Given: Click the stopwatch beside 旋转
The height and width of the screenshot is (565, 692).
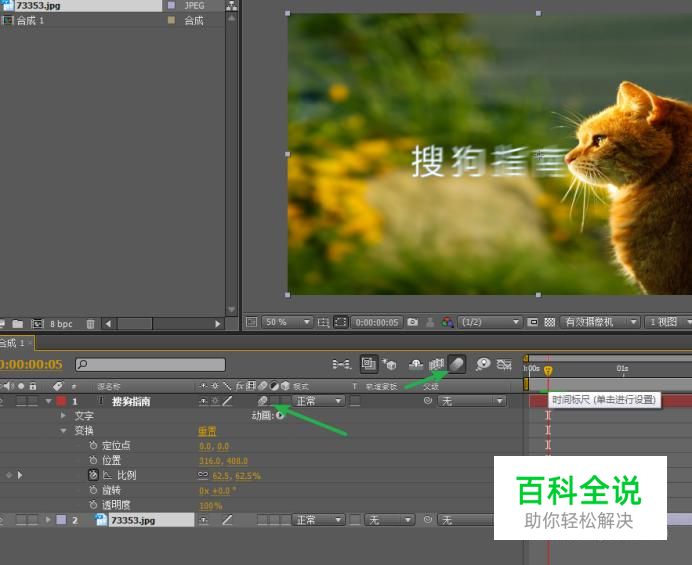Looking at the screenshot, I should pyautogui.click(x=93, y=490).
